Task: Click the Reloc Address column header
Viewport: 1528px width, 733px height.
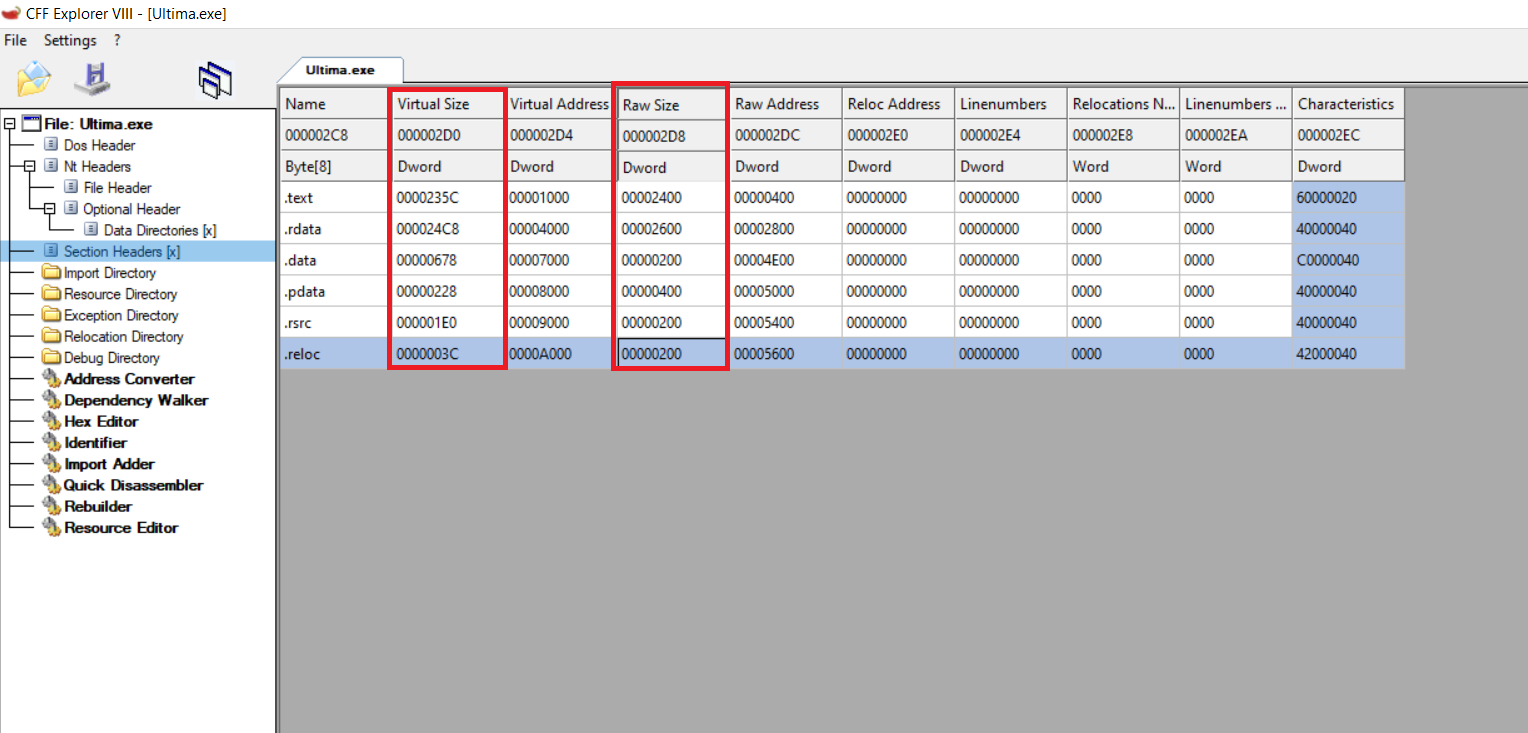Action: click(897, 104)
